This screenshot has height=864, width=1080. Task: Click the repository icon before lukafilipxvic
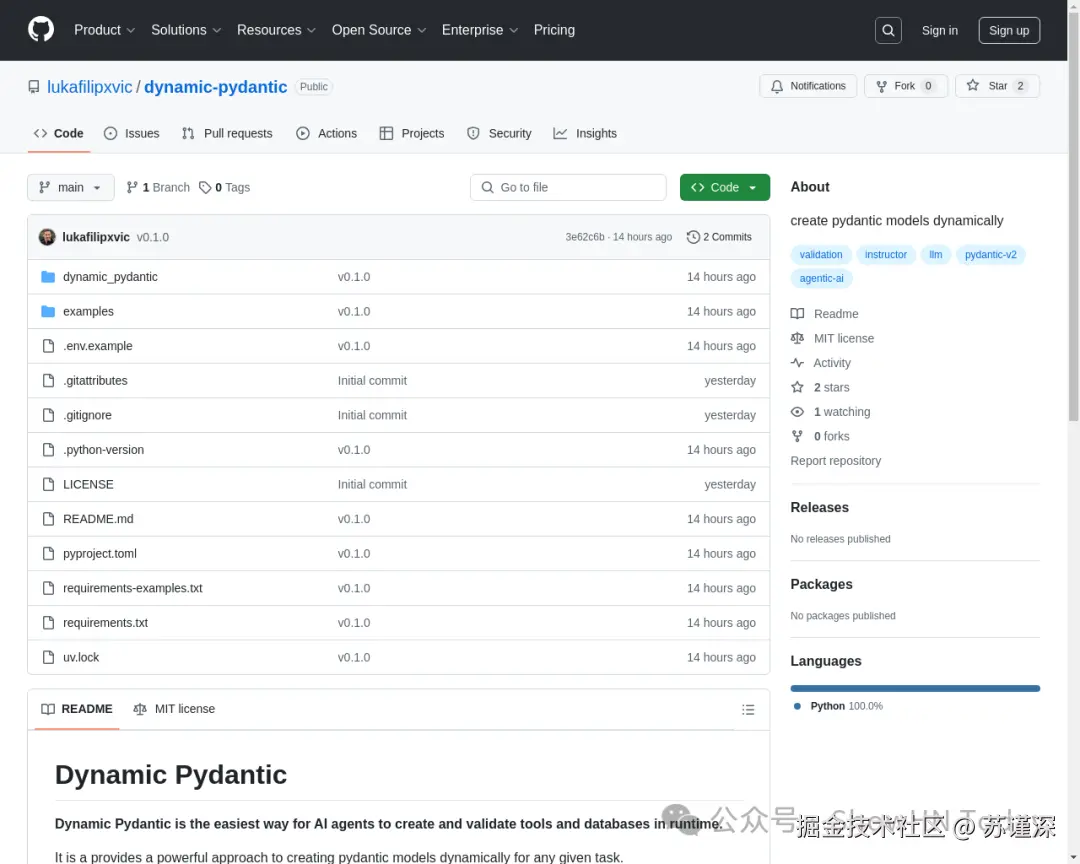pos(34,87)
